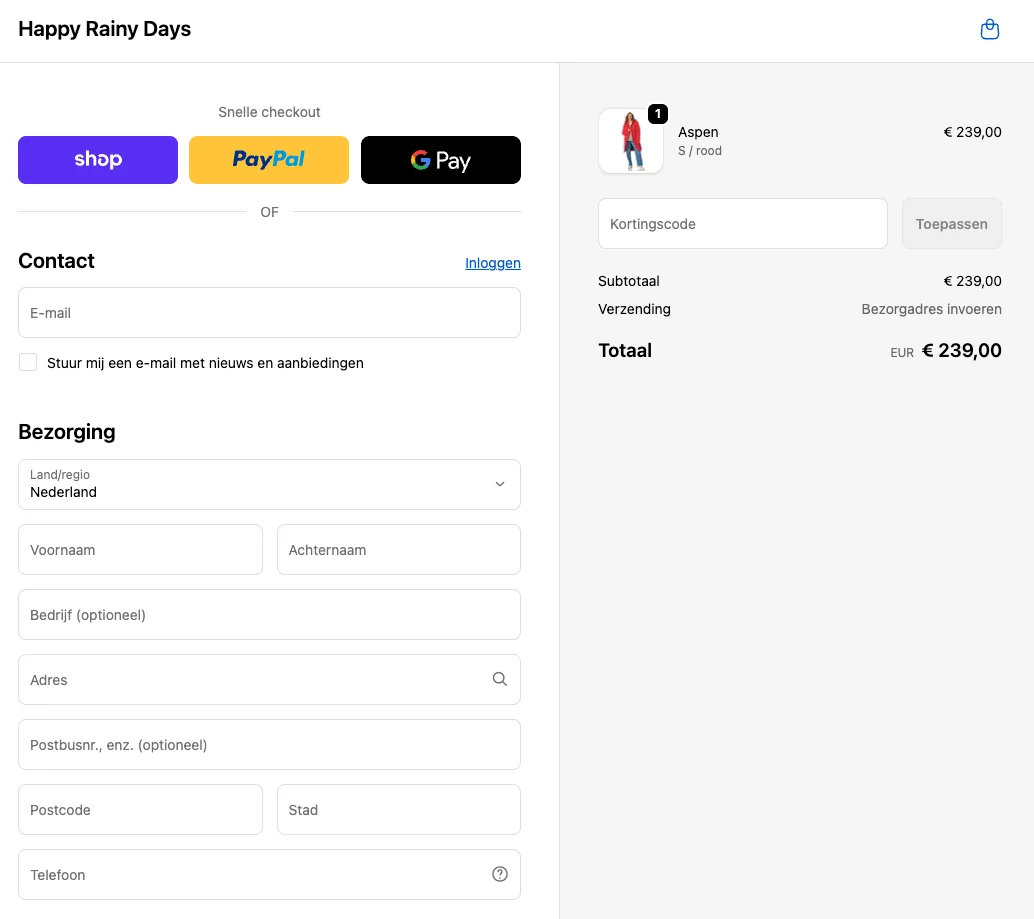Screen dimensions: 1034x919
Task: Choose PayPal express checkout
Action: pyautogui.click(x=269, y=160)
